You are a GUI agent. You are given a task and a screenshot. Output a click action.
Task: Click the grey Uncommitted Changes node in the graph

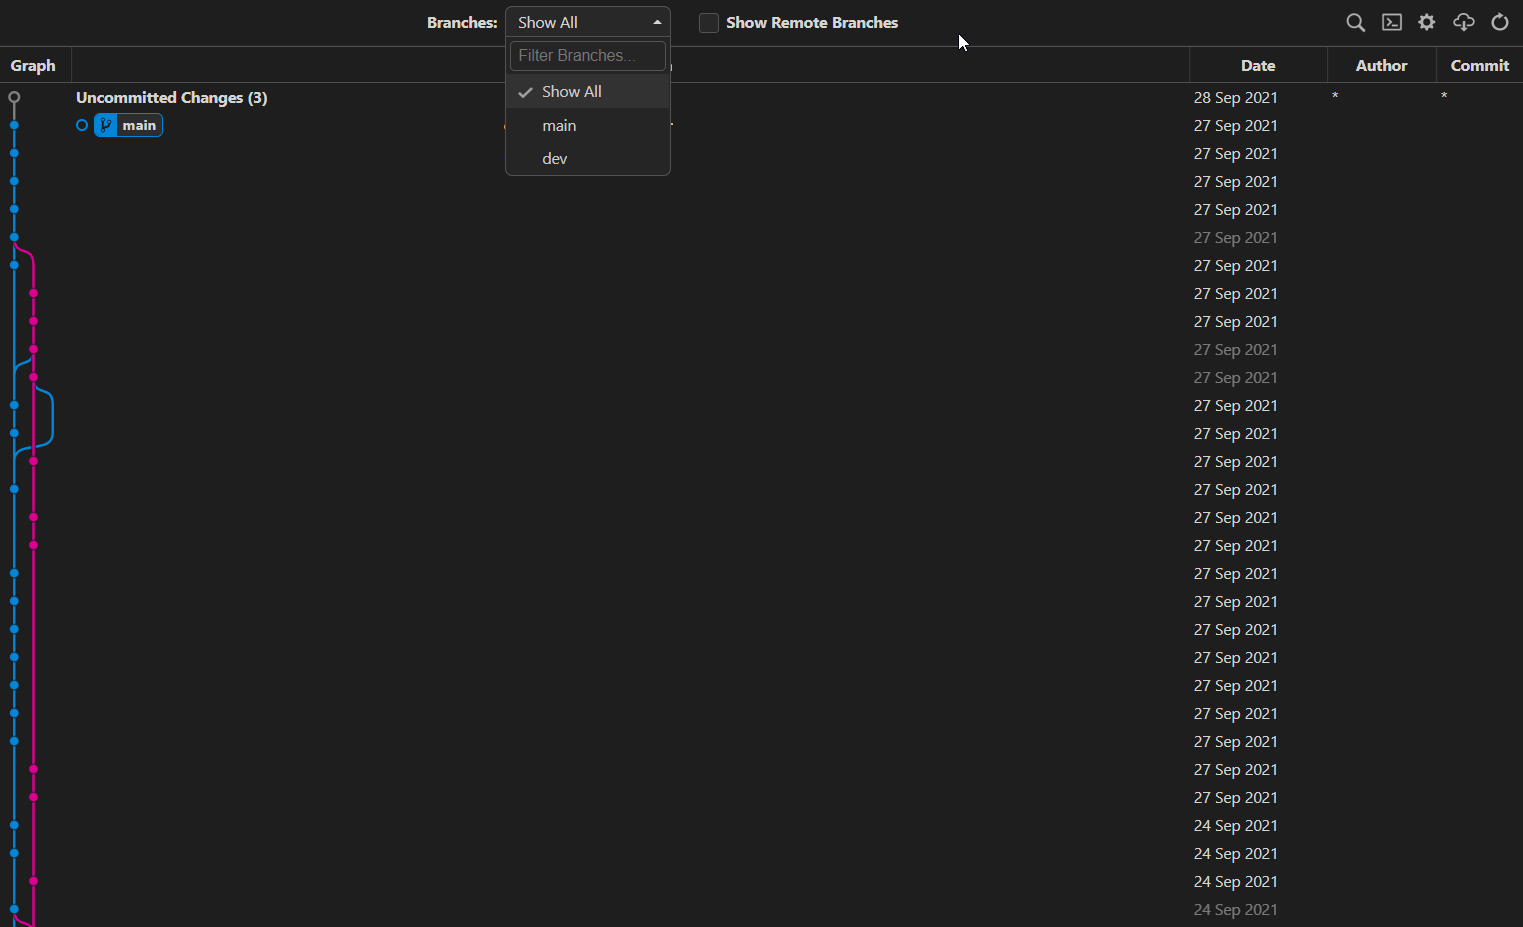[x=14, y=97]
